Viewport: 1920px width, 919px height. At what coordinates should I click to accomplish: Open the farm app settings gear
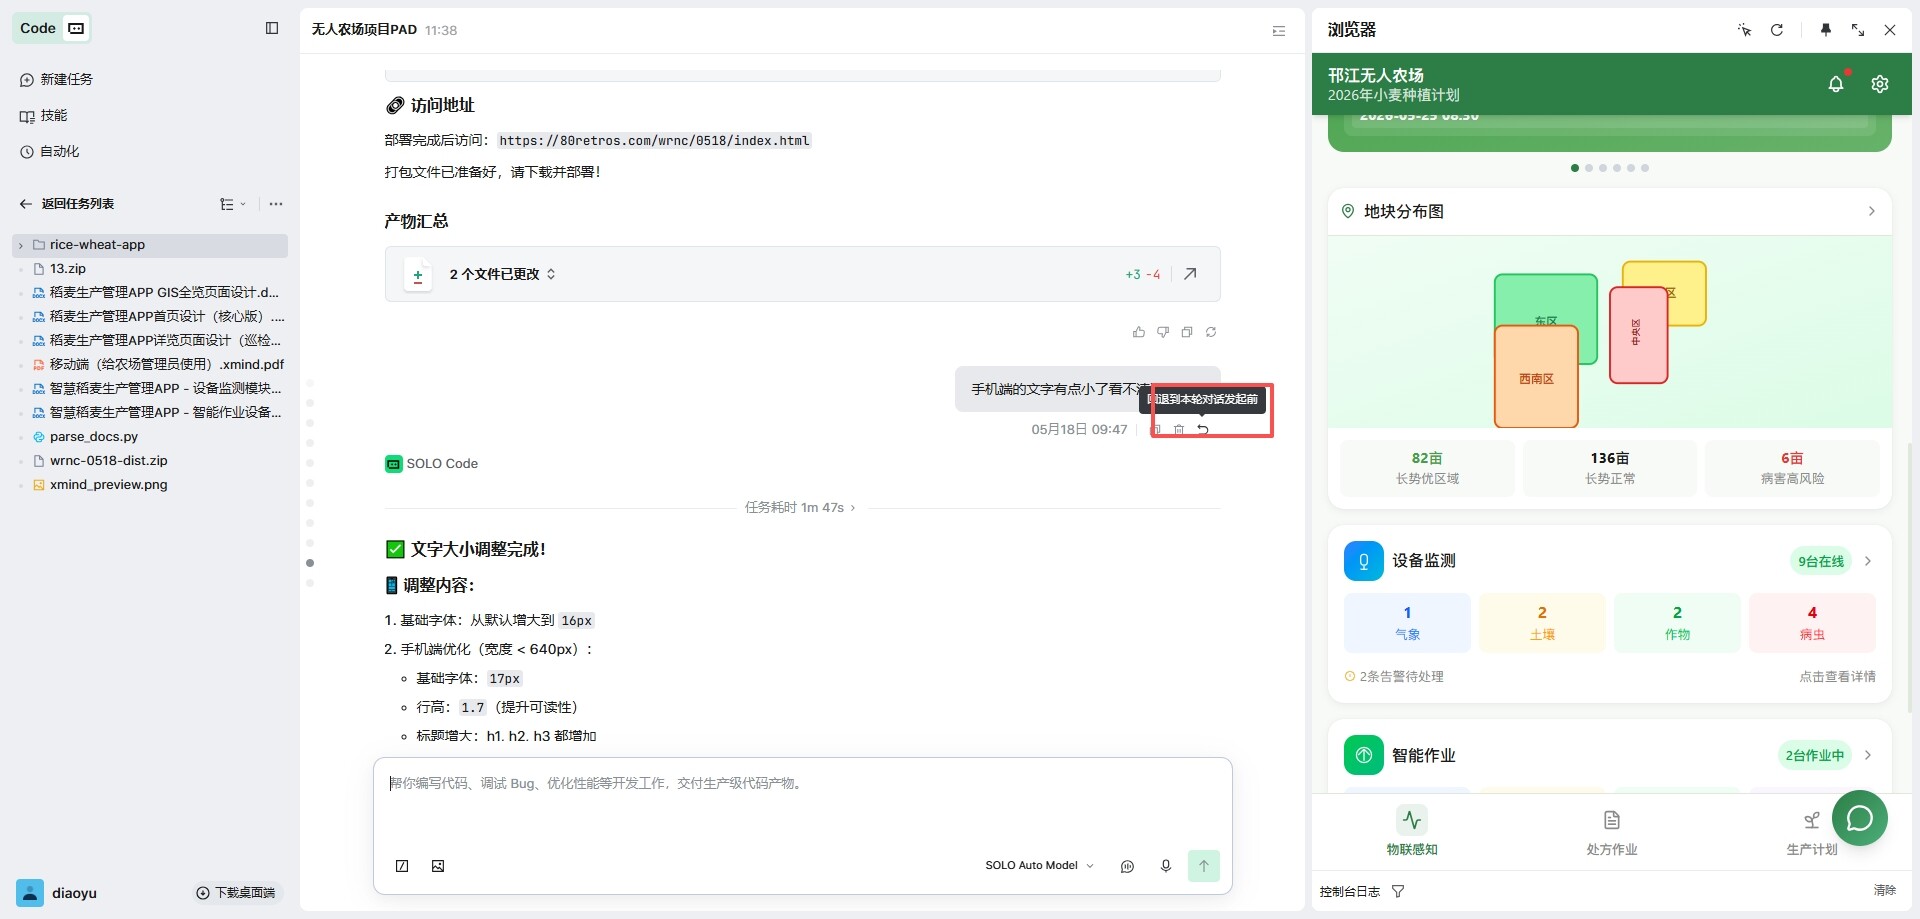tap(1880, 84)
